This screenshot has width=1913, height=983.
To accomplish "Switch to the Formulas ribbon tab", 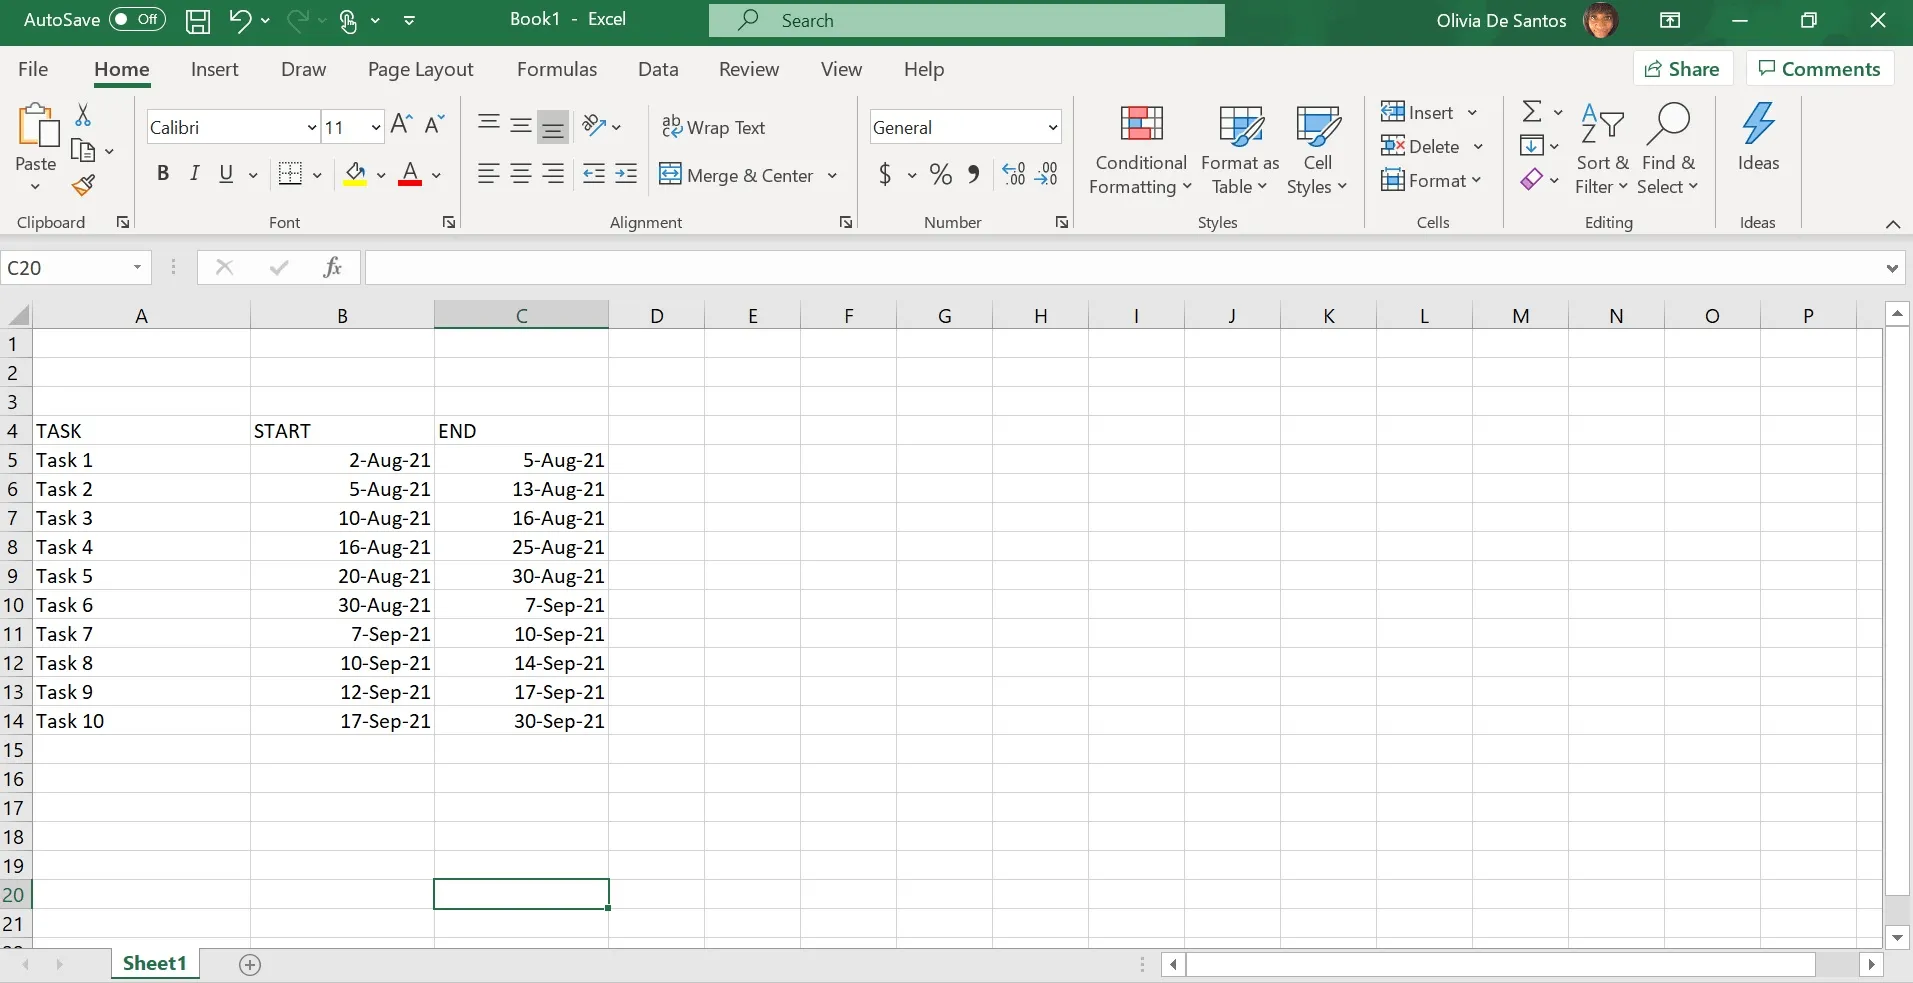I will point(557,69).
